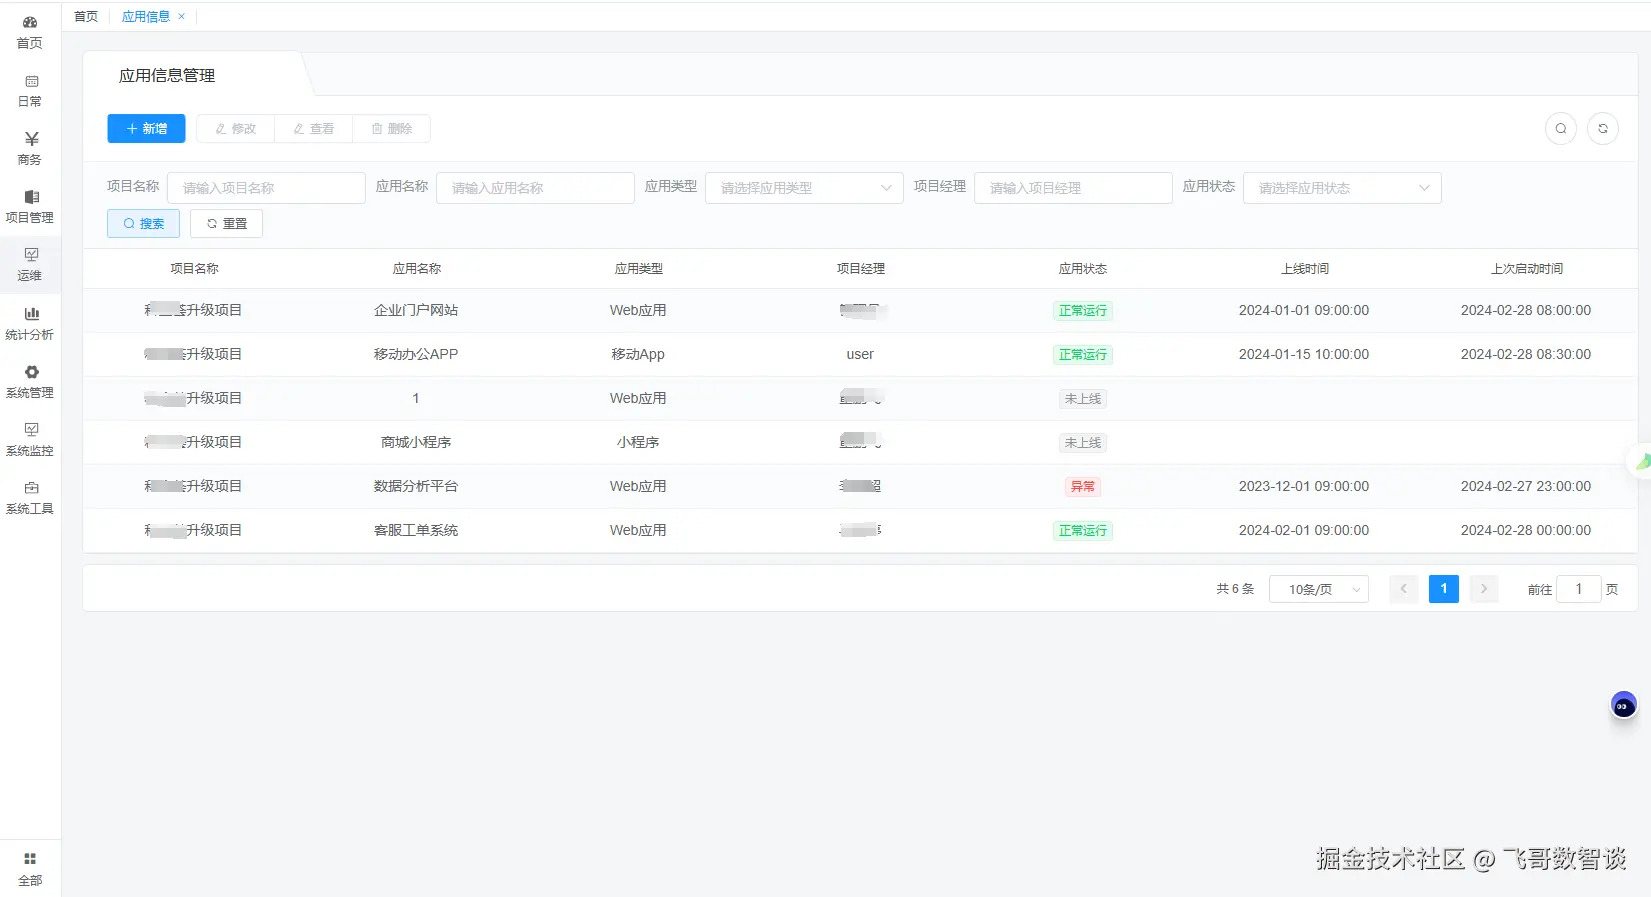
Task: Click the 查看 button
Action: (314, 128)
